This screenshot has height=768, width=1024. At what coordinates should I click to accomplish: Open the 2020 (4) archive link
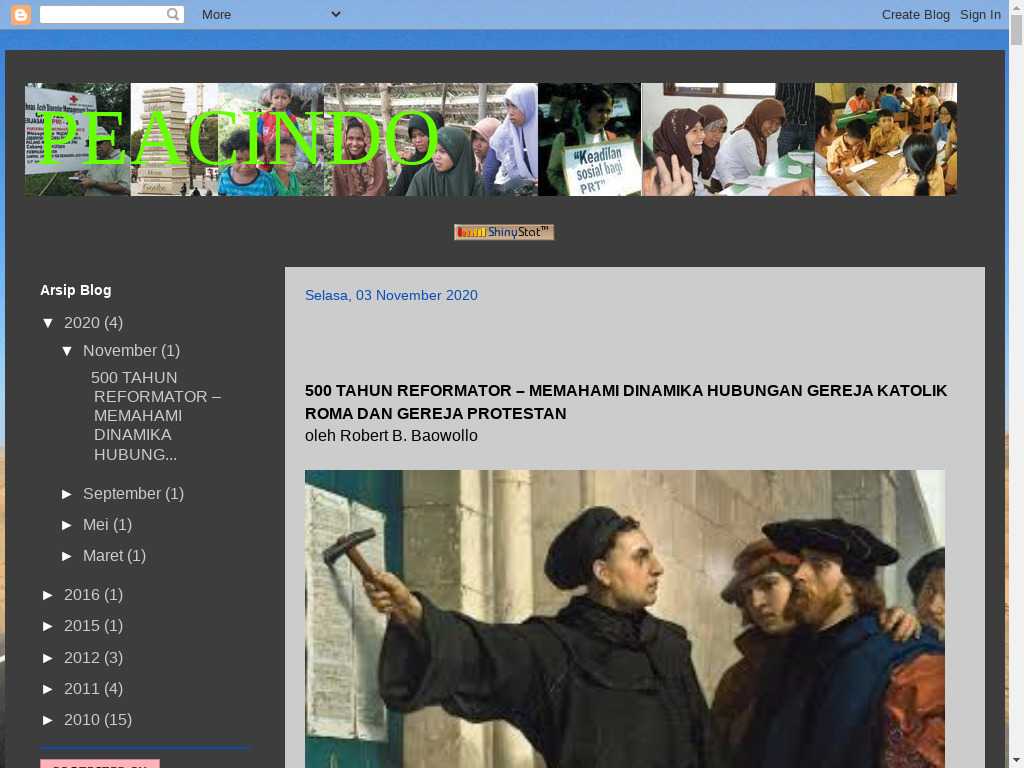(82, 323)
